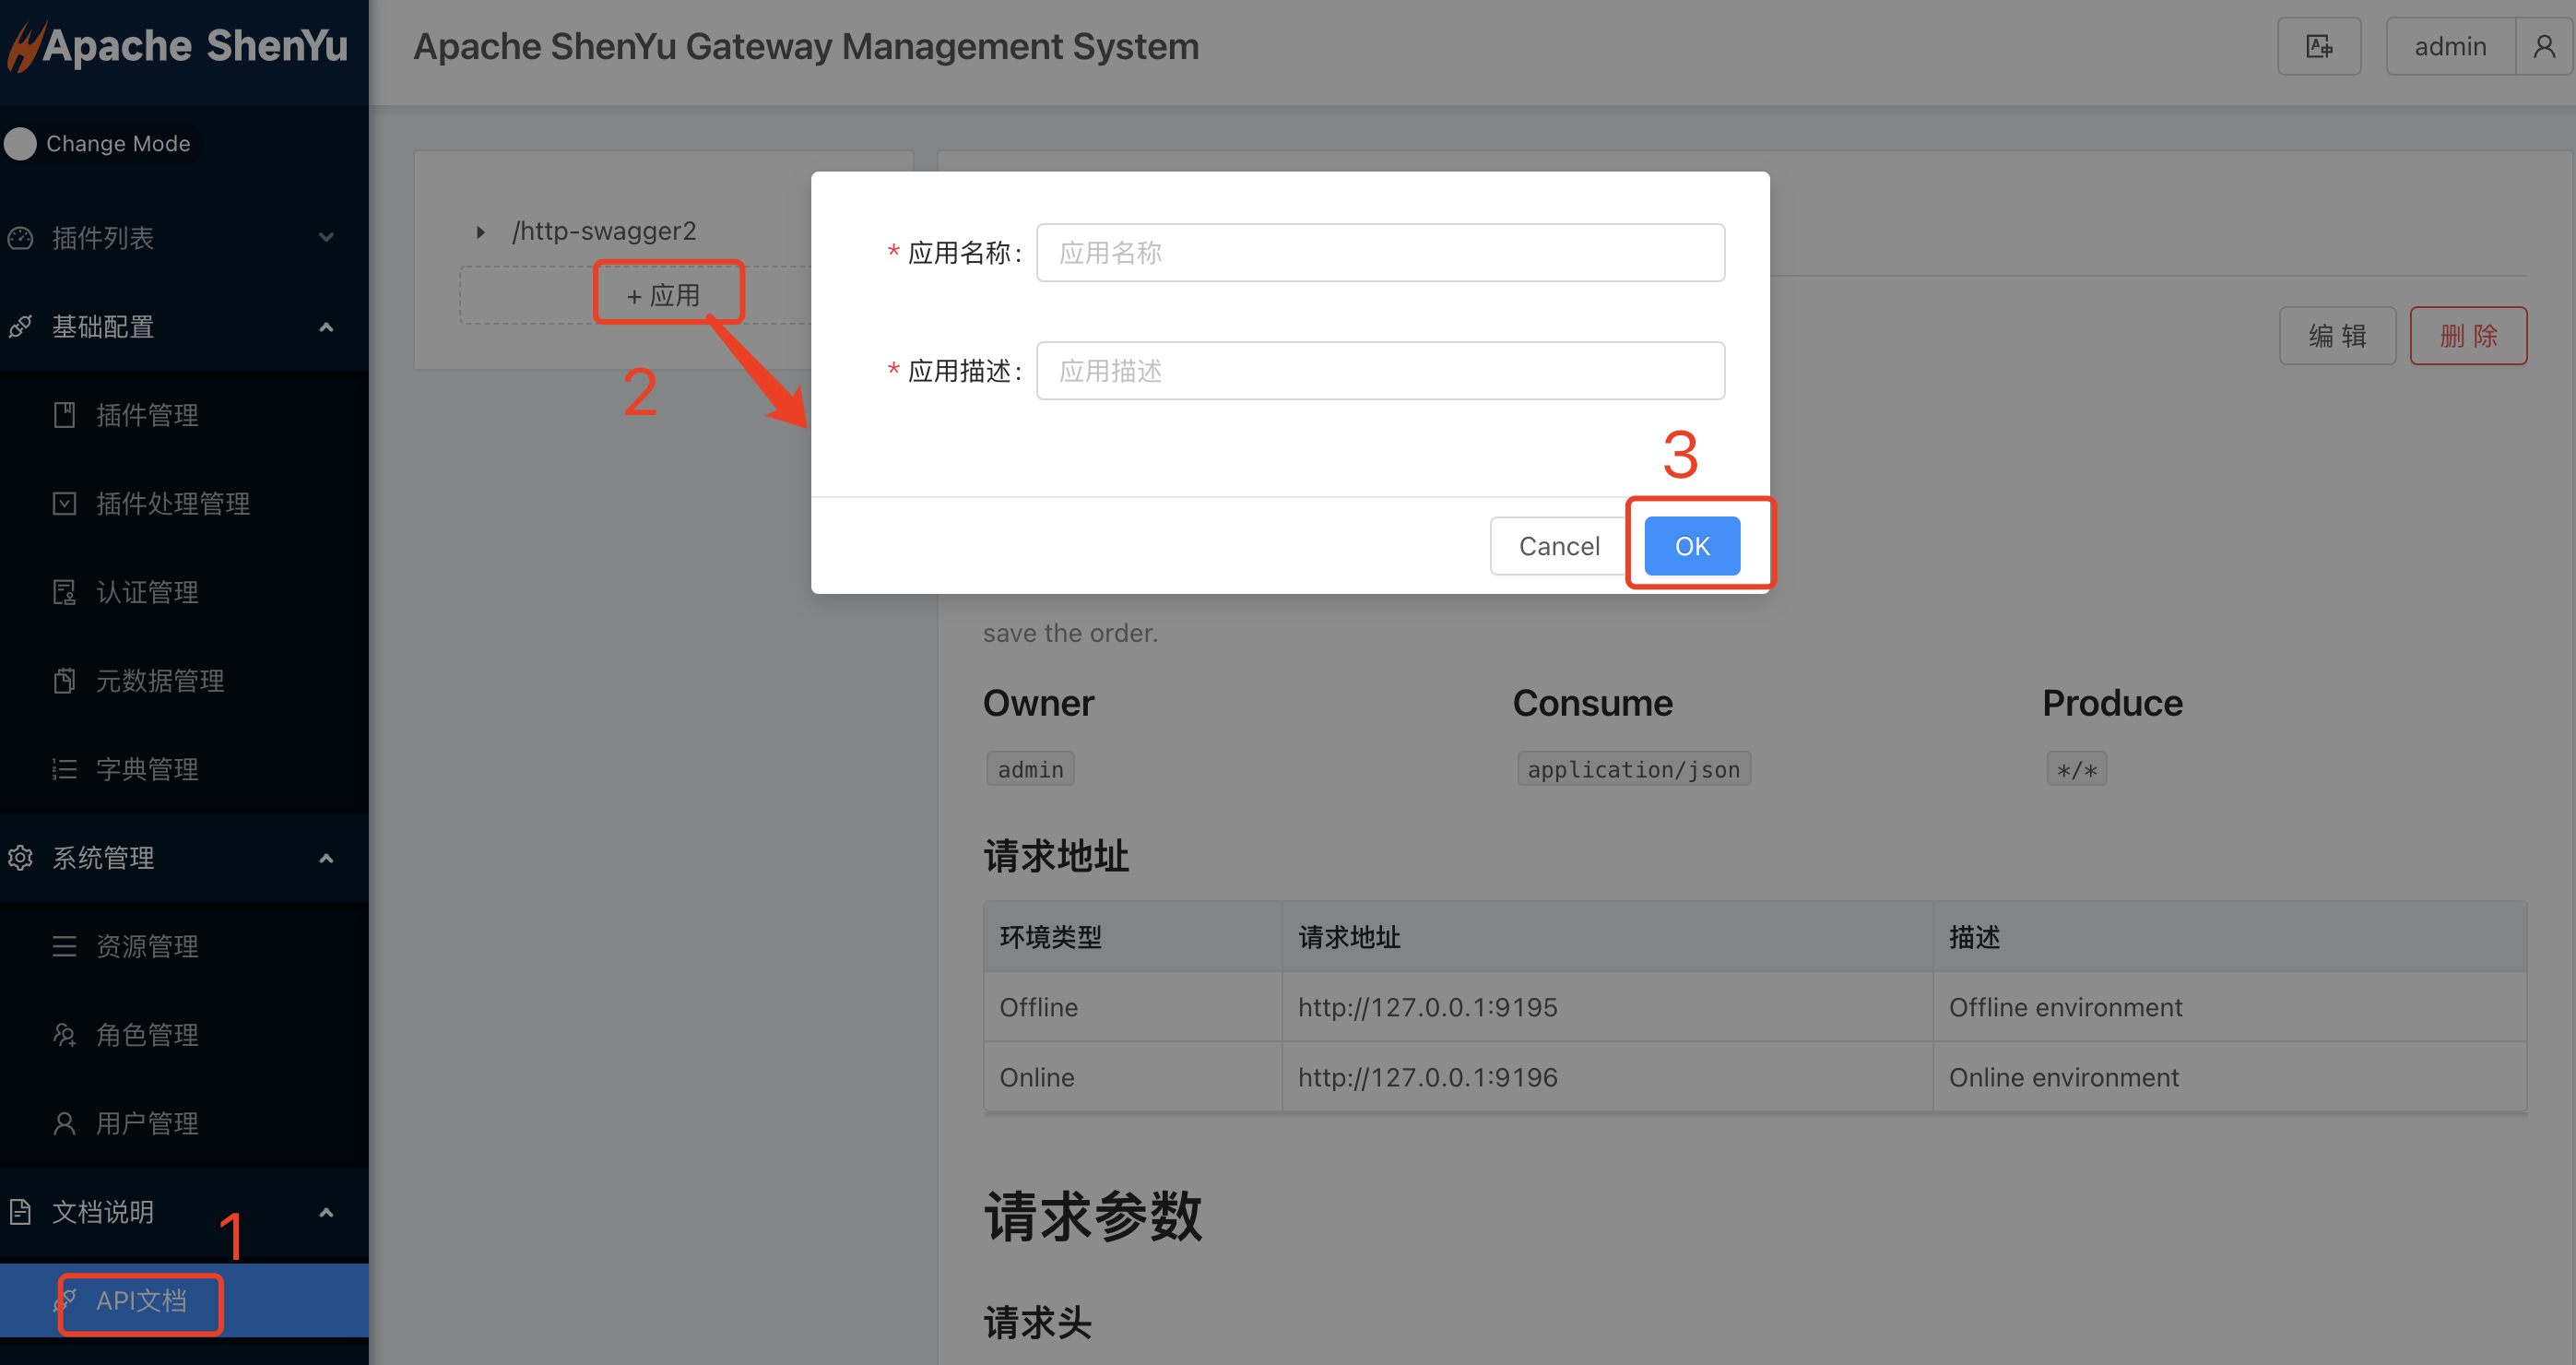Click the 字典管理 list icon
This screenshot has height=1365, width=2576.
tap(64, 768)
